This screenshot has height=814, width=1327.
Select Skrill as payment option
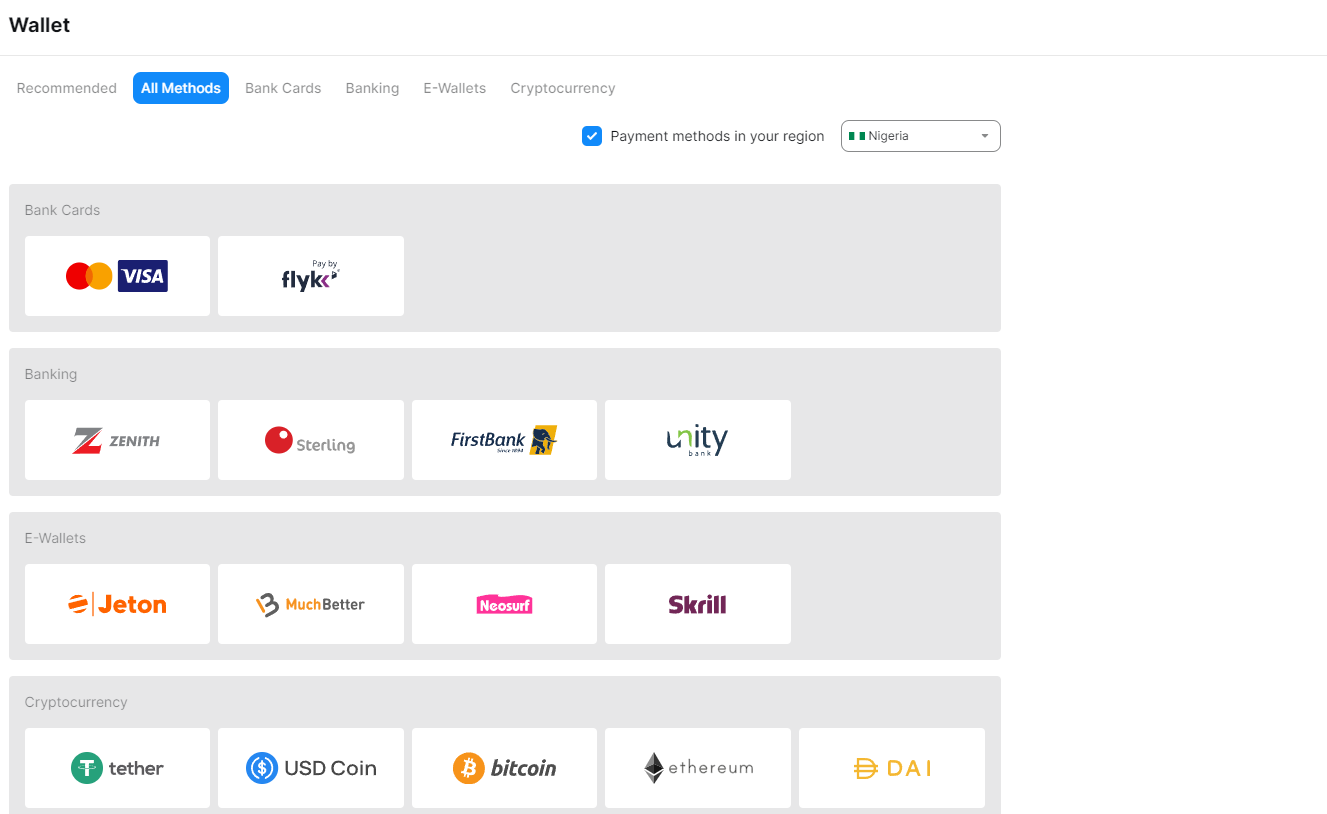[697, 604]
